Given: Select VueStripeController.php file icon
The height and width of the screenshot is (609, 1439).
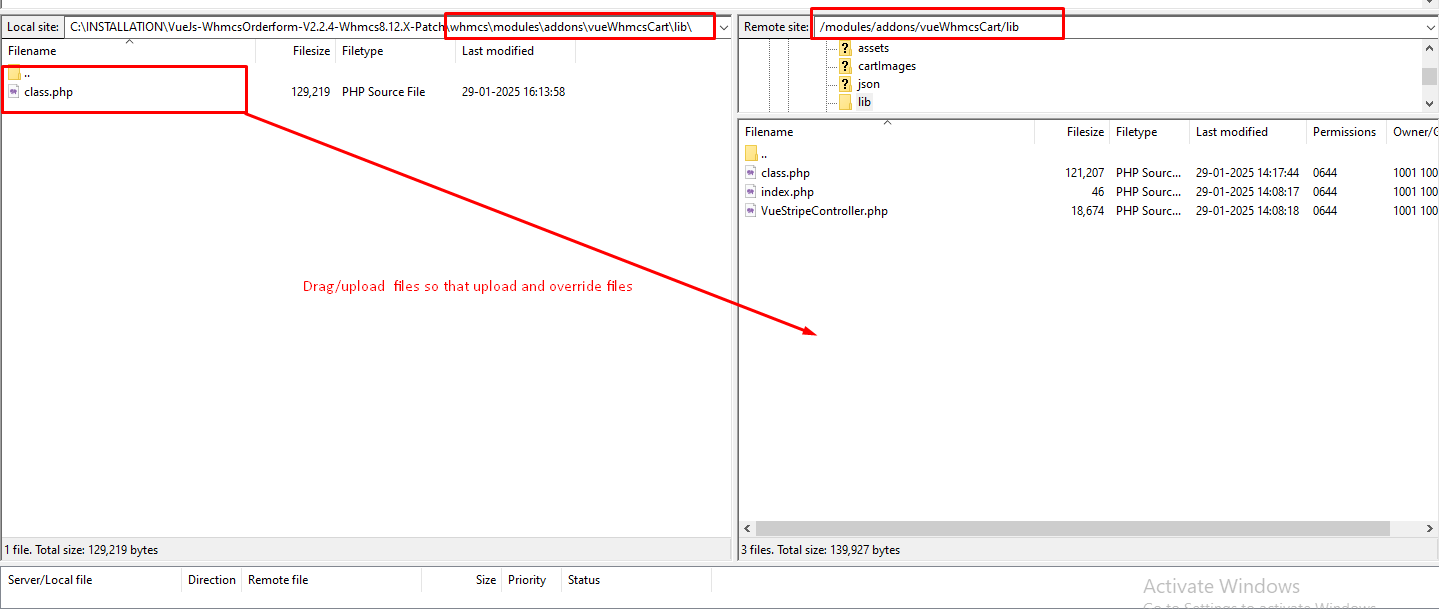Looking at the screenshot, I should pyautogui.click(x=751, y=211).
